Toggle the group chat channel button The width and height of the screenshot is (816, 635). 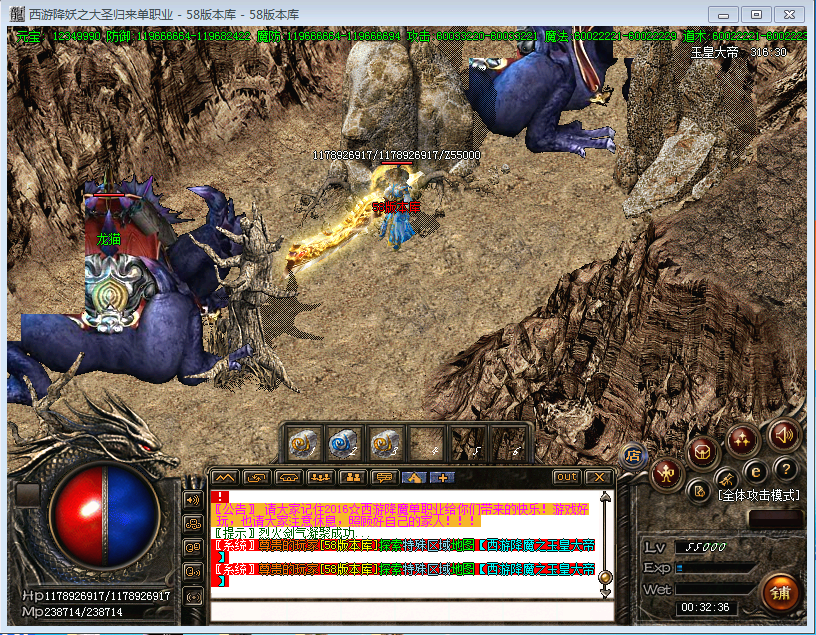pos(193,524)
